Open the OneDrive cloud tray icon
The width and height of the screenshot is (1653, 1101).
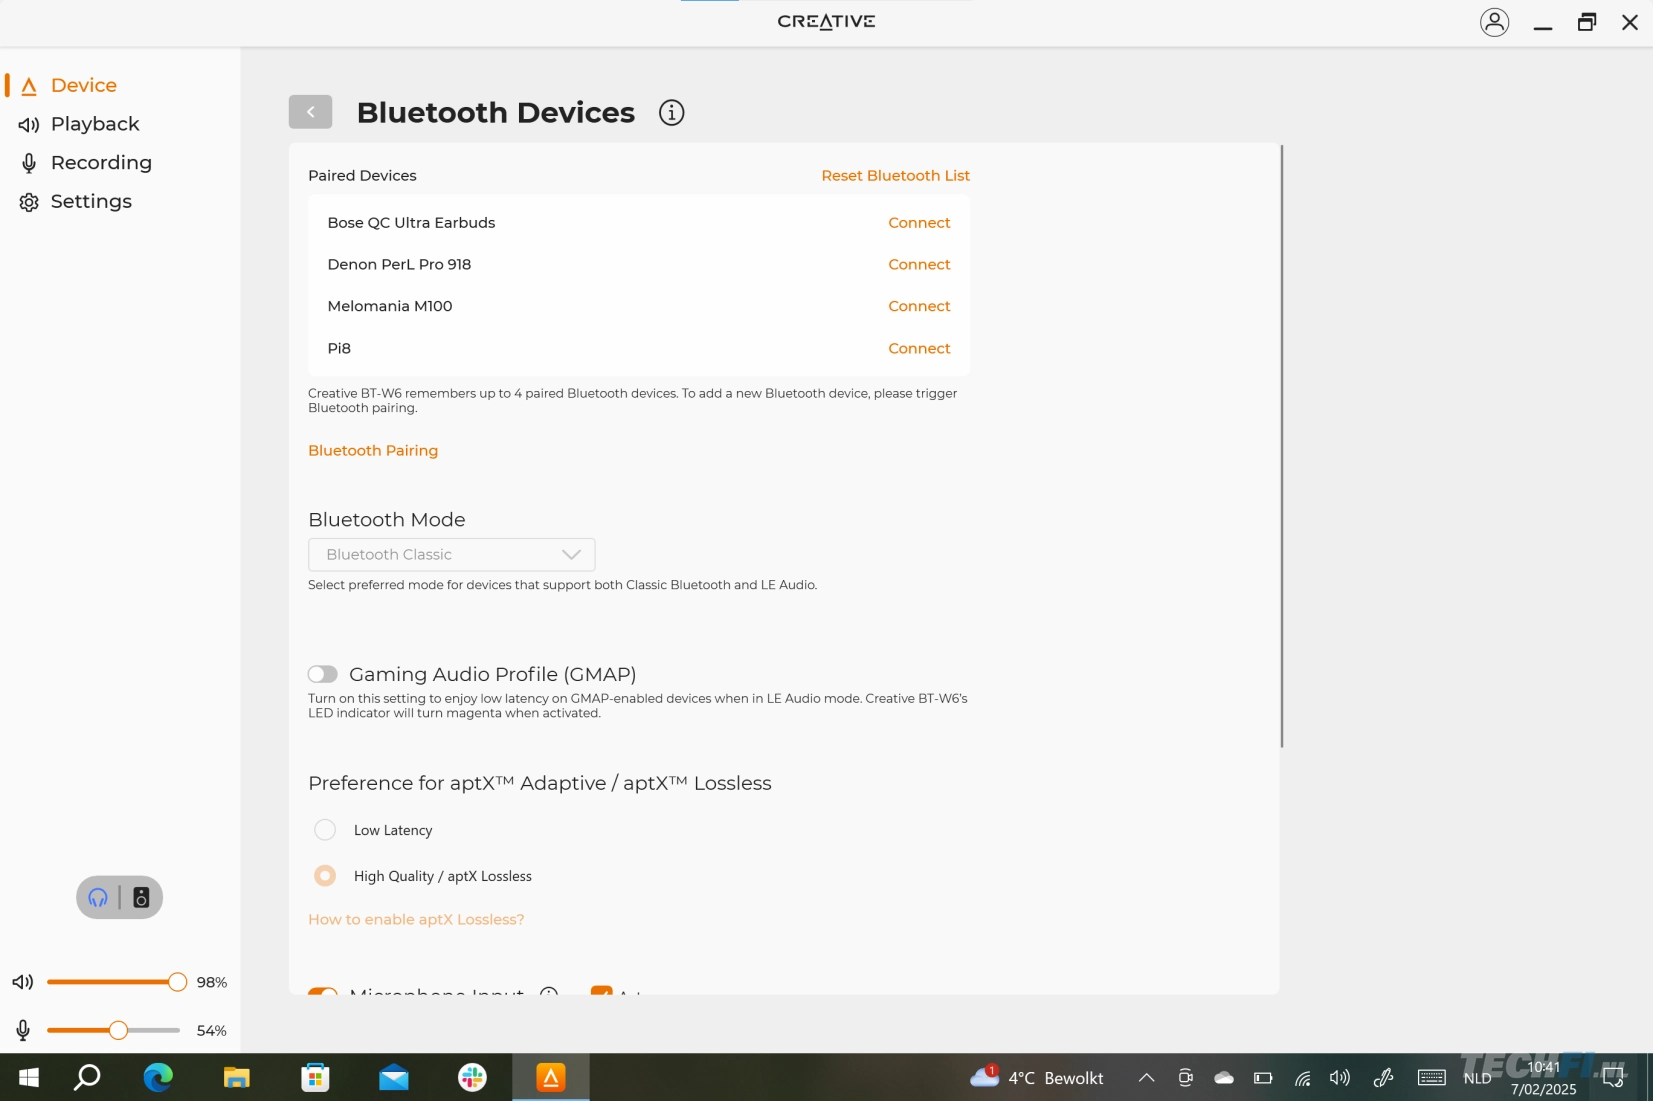pos(1224,1077)
